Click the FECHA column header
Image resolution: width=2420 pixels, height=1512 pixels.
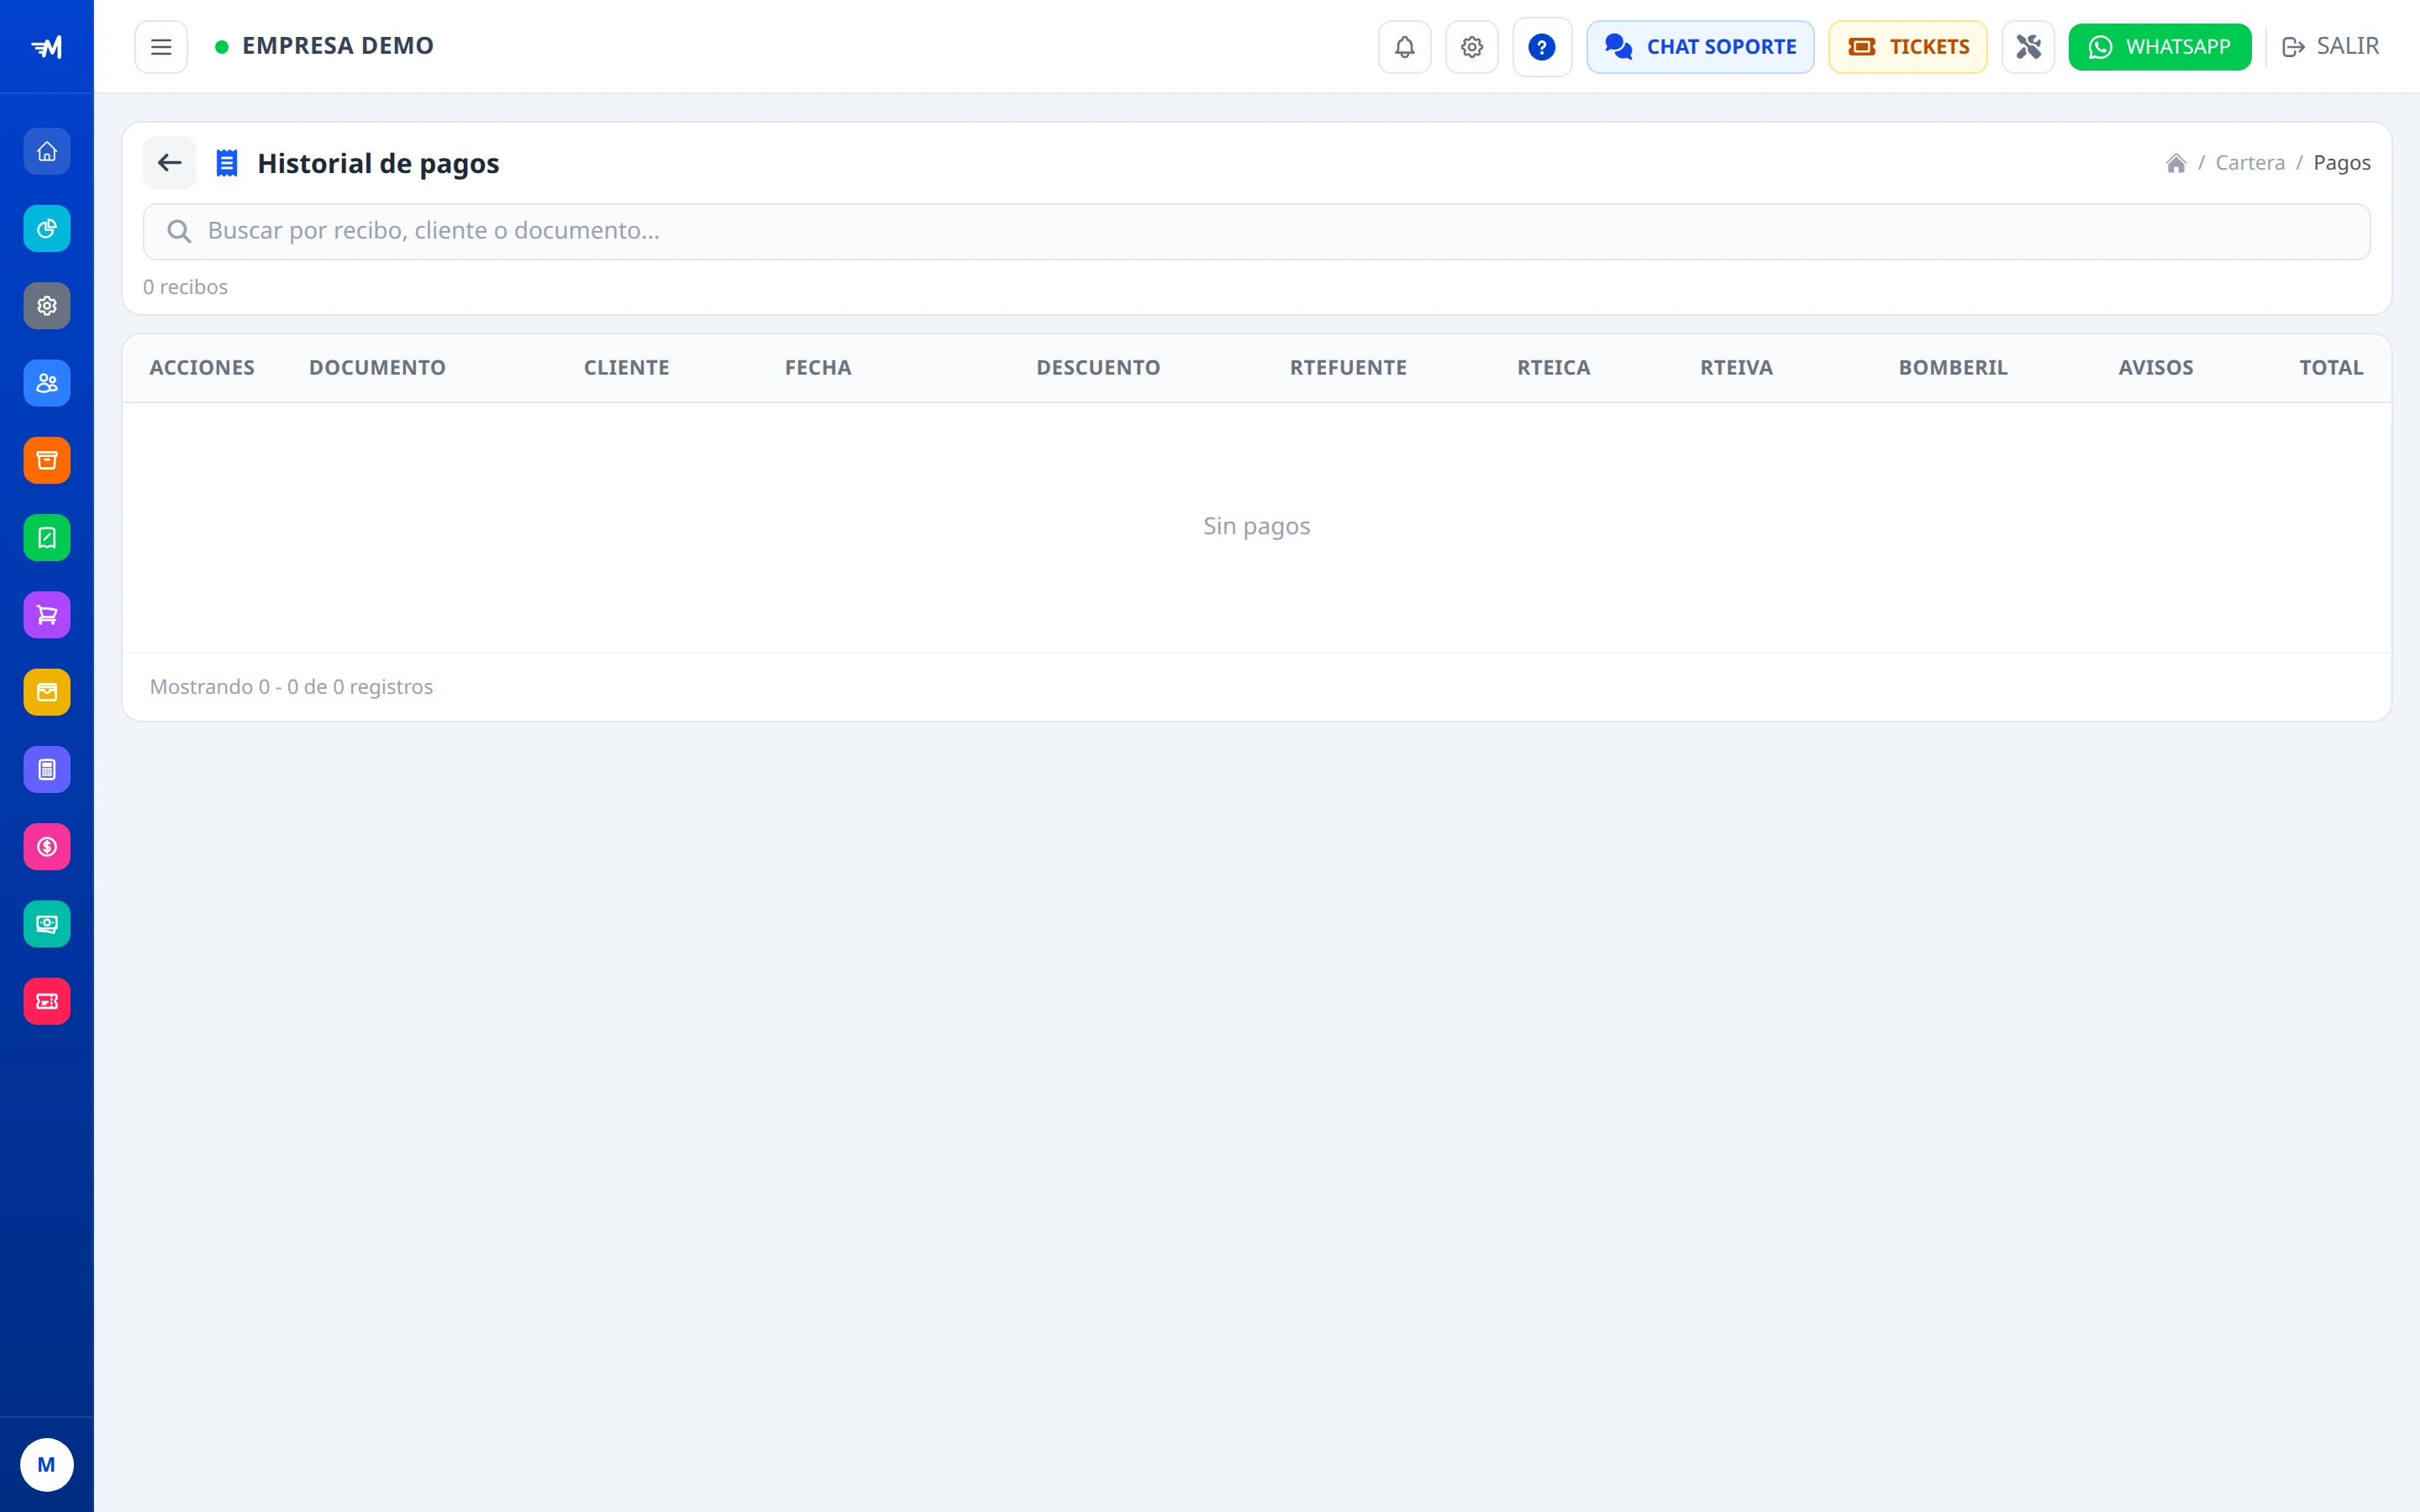coord(817,368)
